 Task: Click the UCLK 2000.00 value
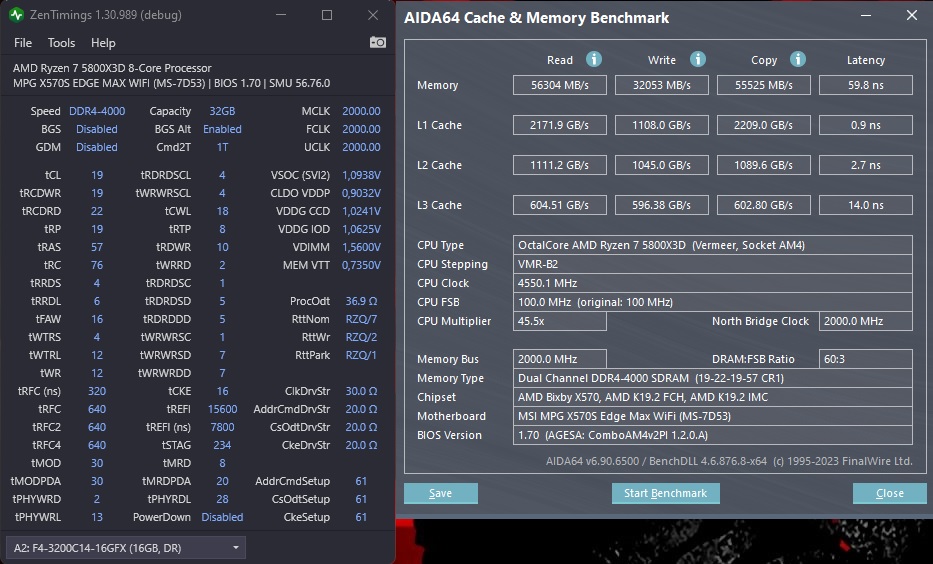(361, 147)
